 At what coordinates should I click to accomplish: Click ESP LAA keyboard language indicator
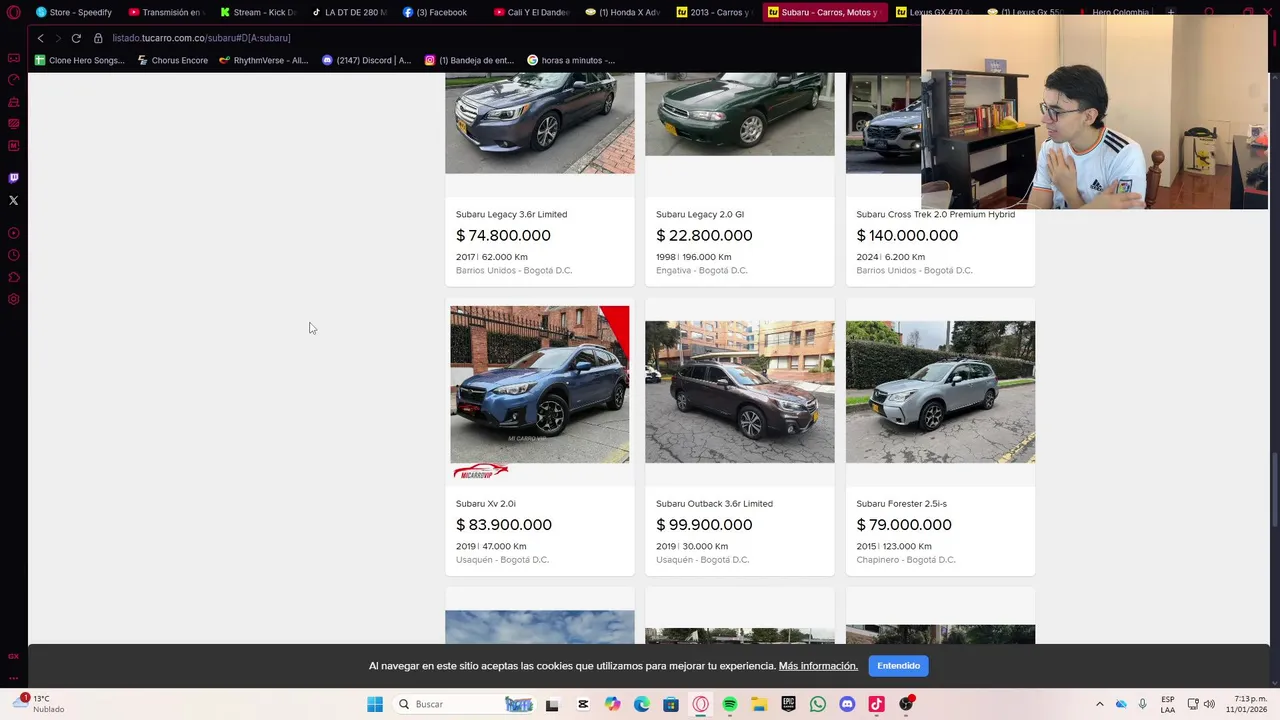point(1168,704)
